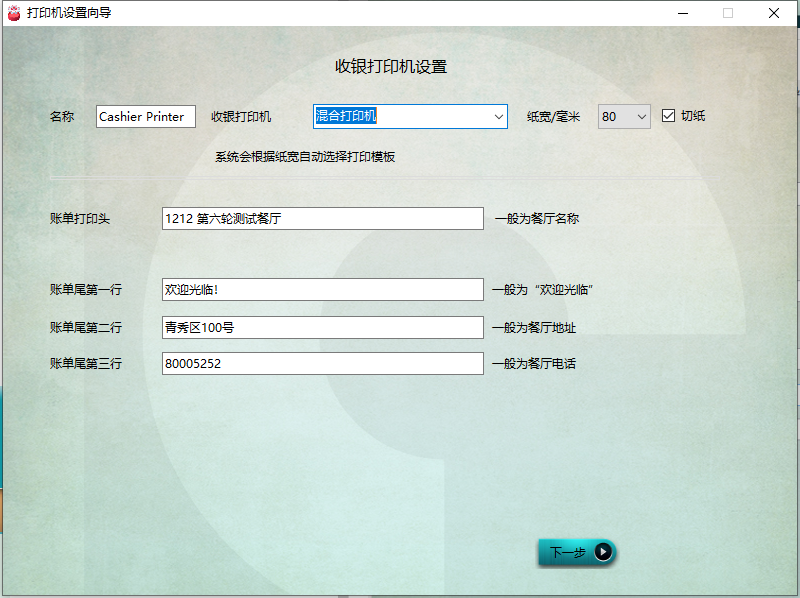800x598 pixels.
Task: Click the 名称 field containing Cashier Printer
Action: [x=146, y=117]
